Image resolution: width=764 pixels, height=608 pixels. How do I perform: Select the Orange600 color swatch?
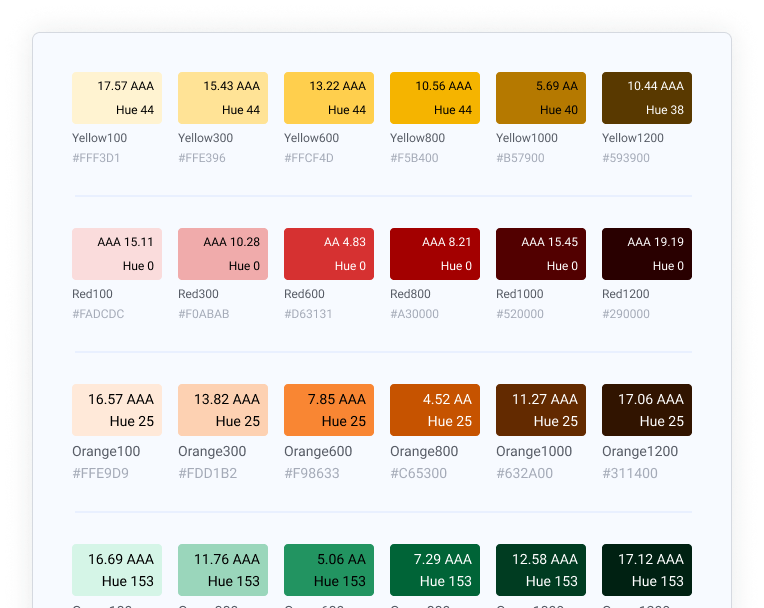(x=329, y=410)
